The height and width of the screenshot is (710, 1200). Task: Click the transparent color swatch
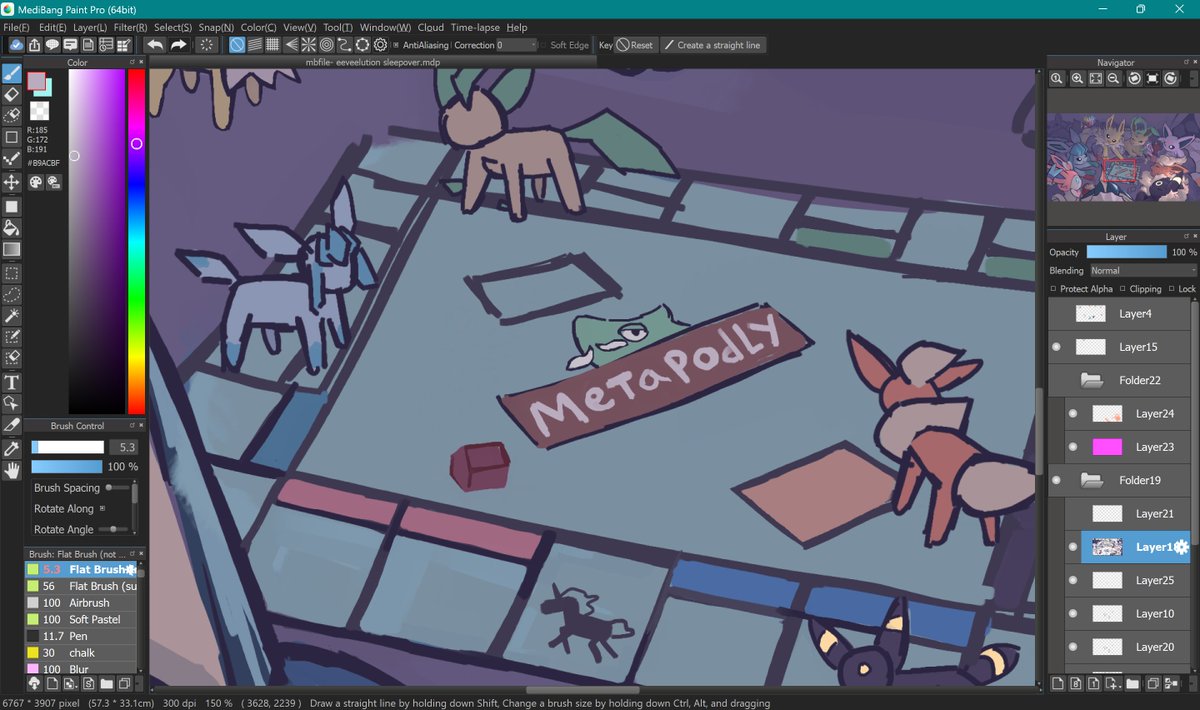39,110
